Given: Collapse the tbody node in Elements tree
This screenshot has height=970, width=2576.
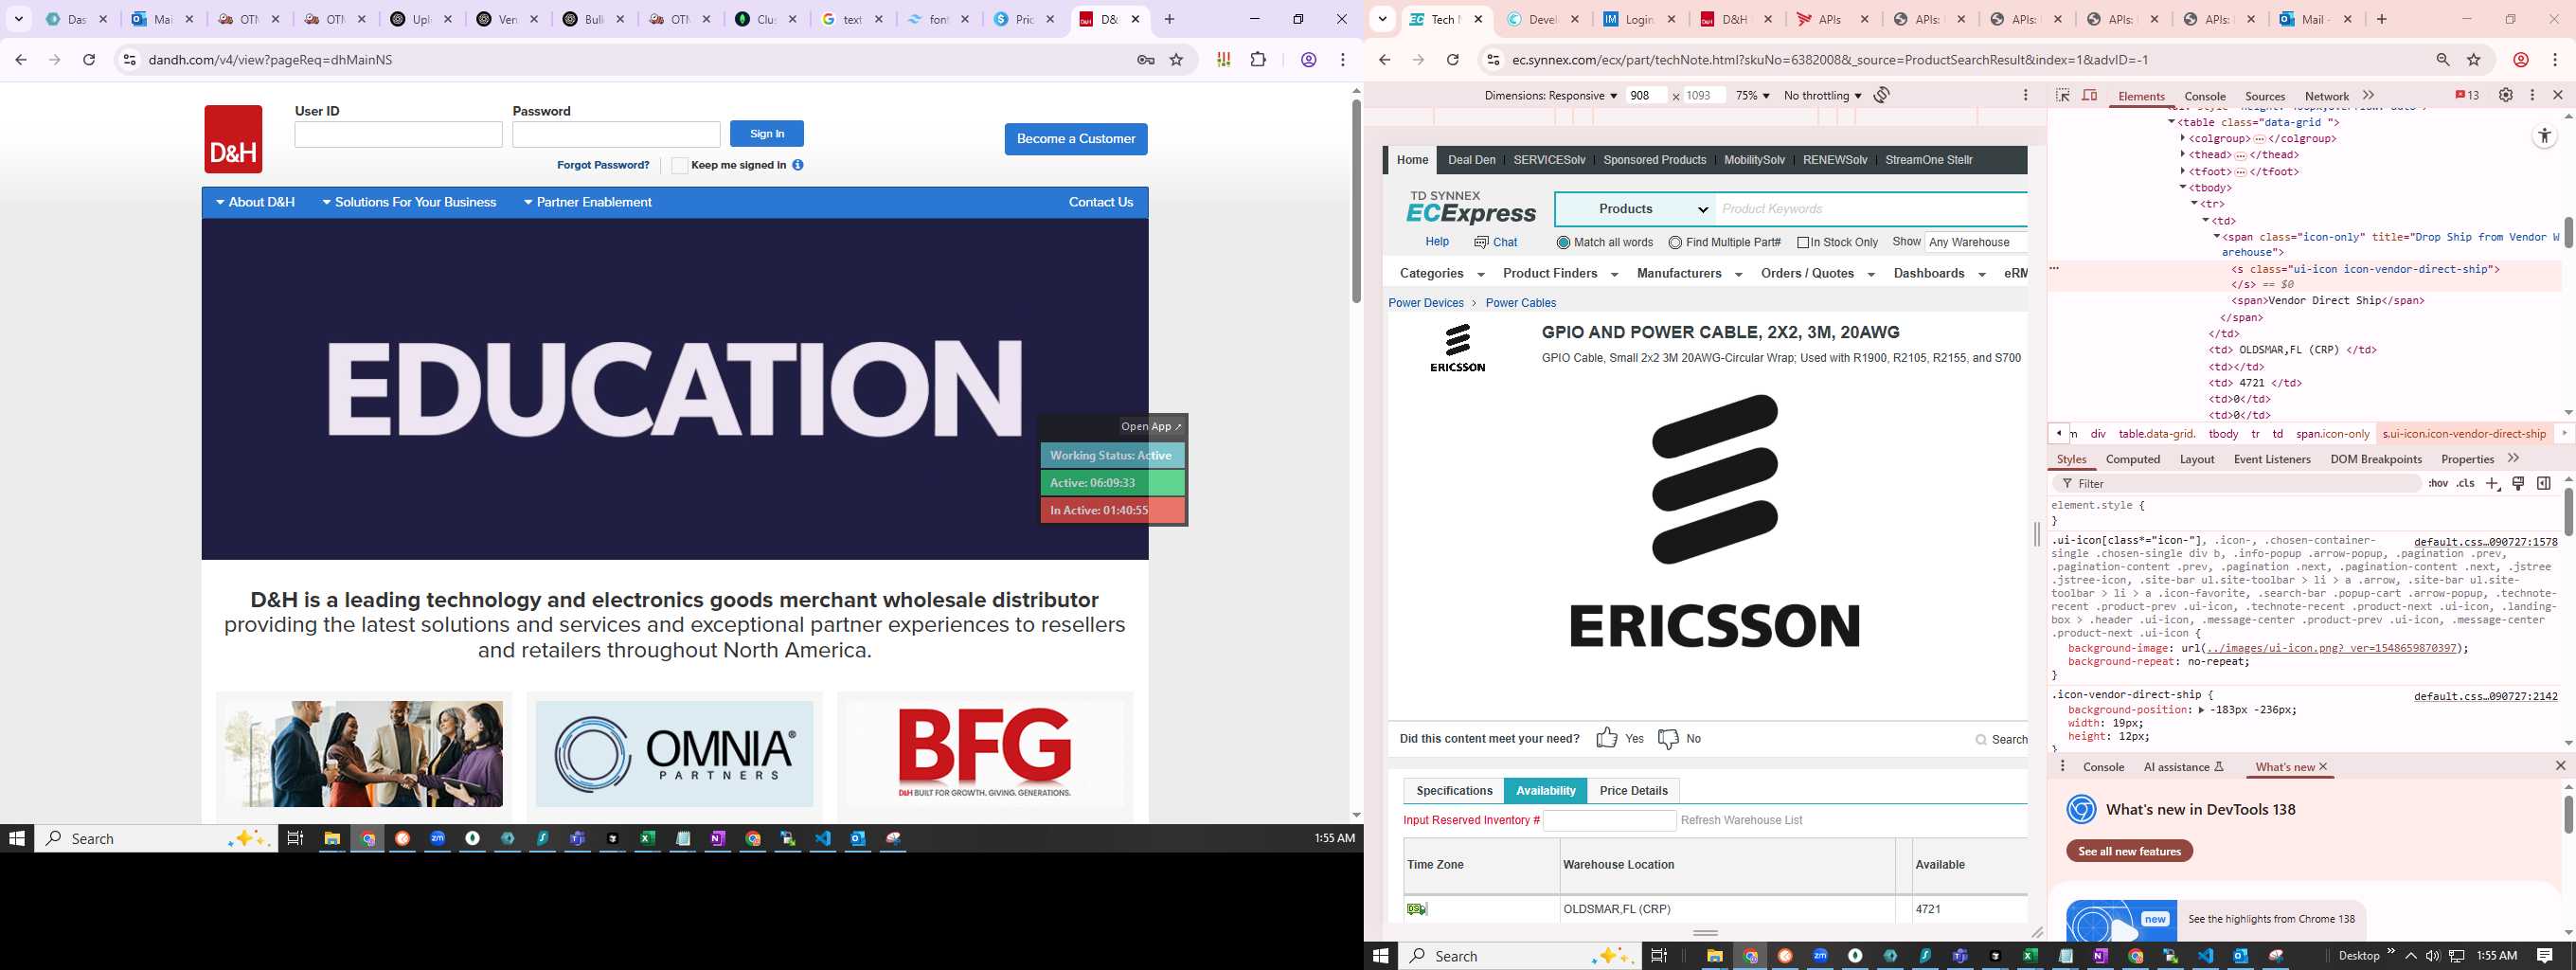Looking at the screenshot, I should point(2183,188).
